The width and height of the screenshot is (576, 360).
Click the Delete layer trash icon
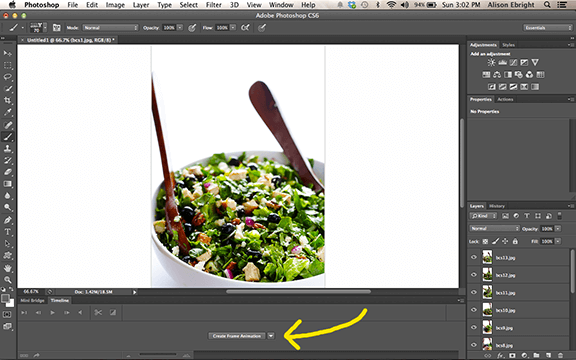coord(560,356)
